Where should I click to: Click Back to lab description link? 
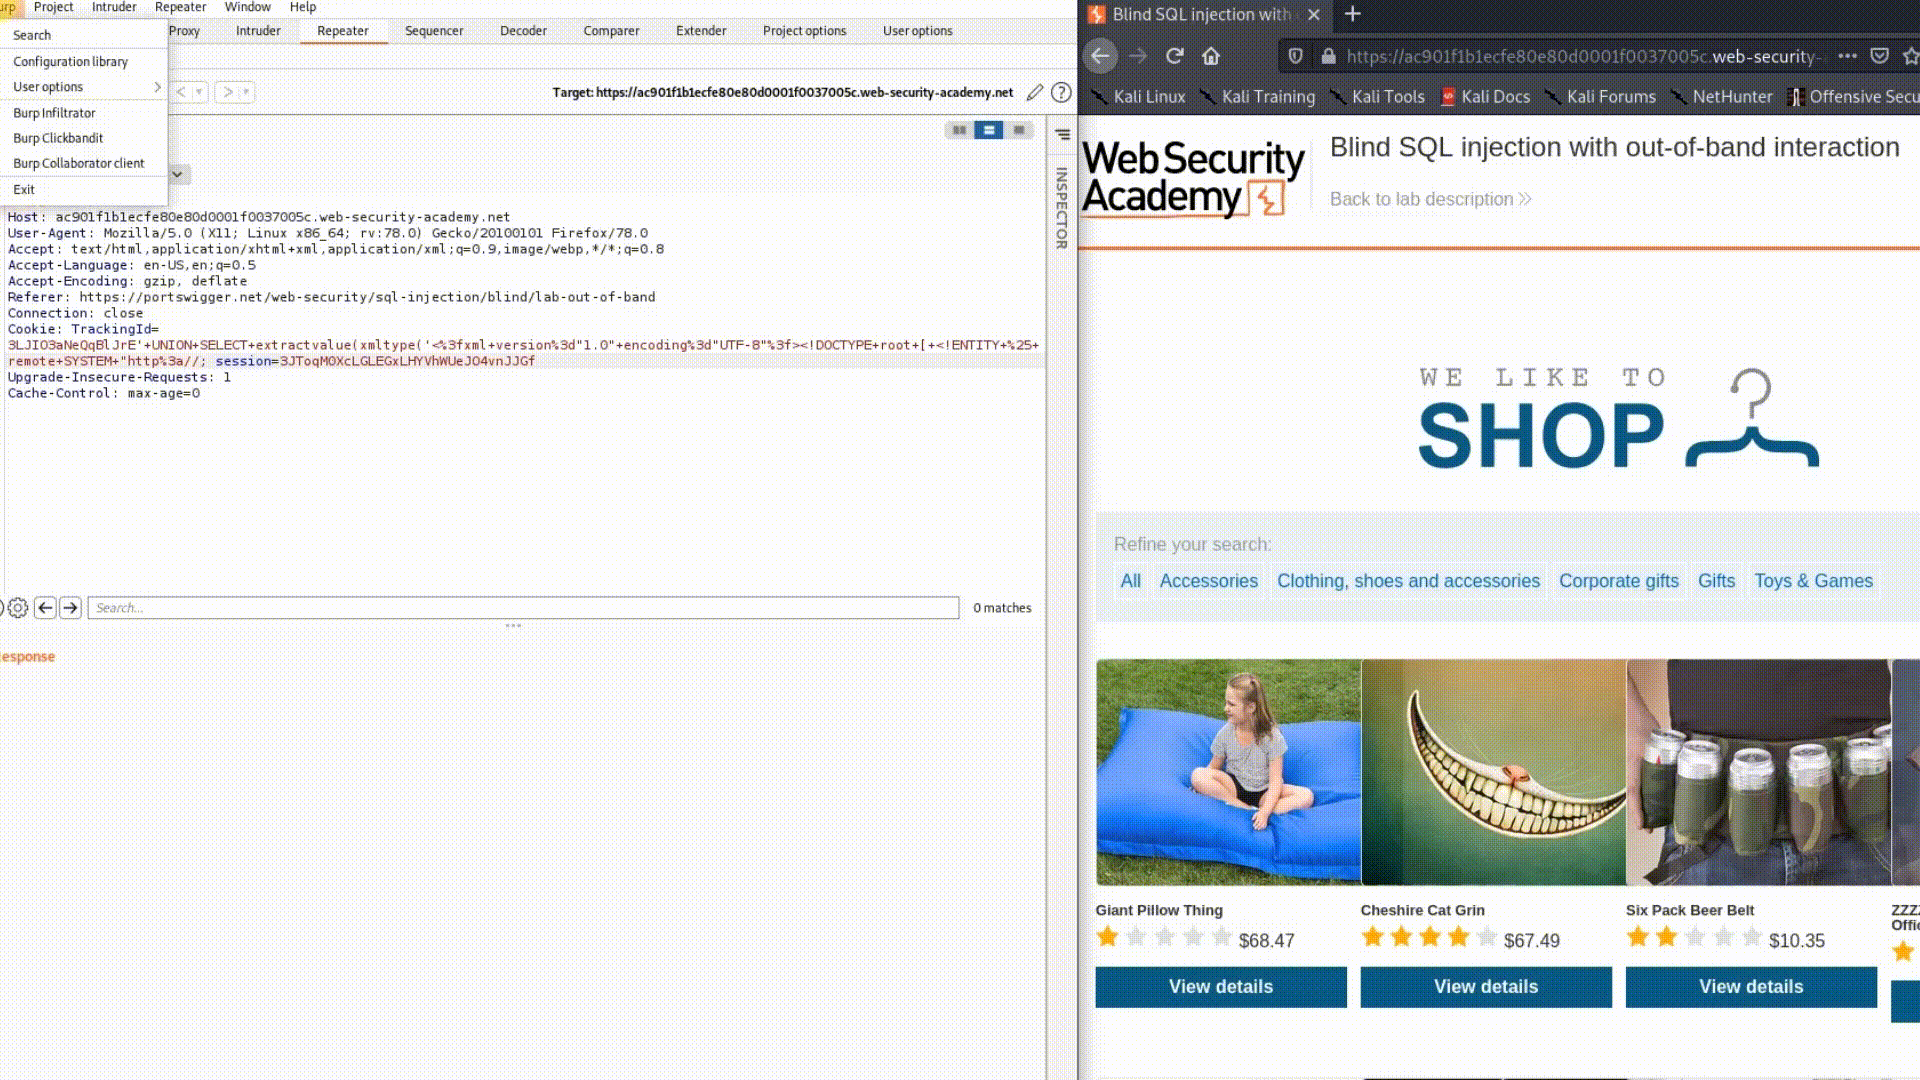[1430, 199]
